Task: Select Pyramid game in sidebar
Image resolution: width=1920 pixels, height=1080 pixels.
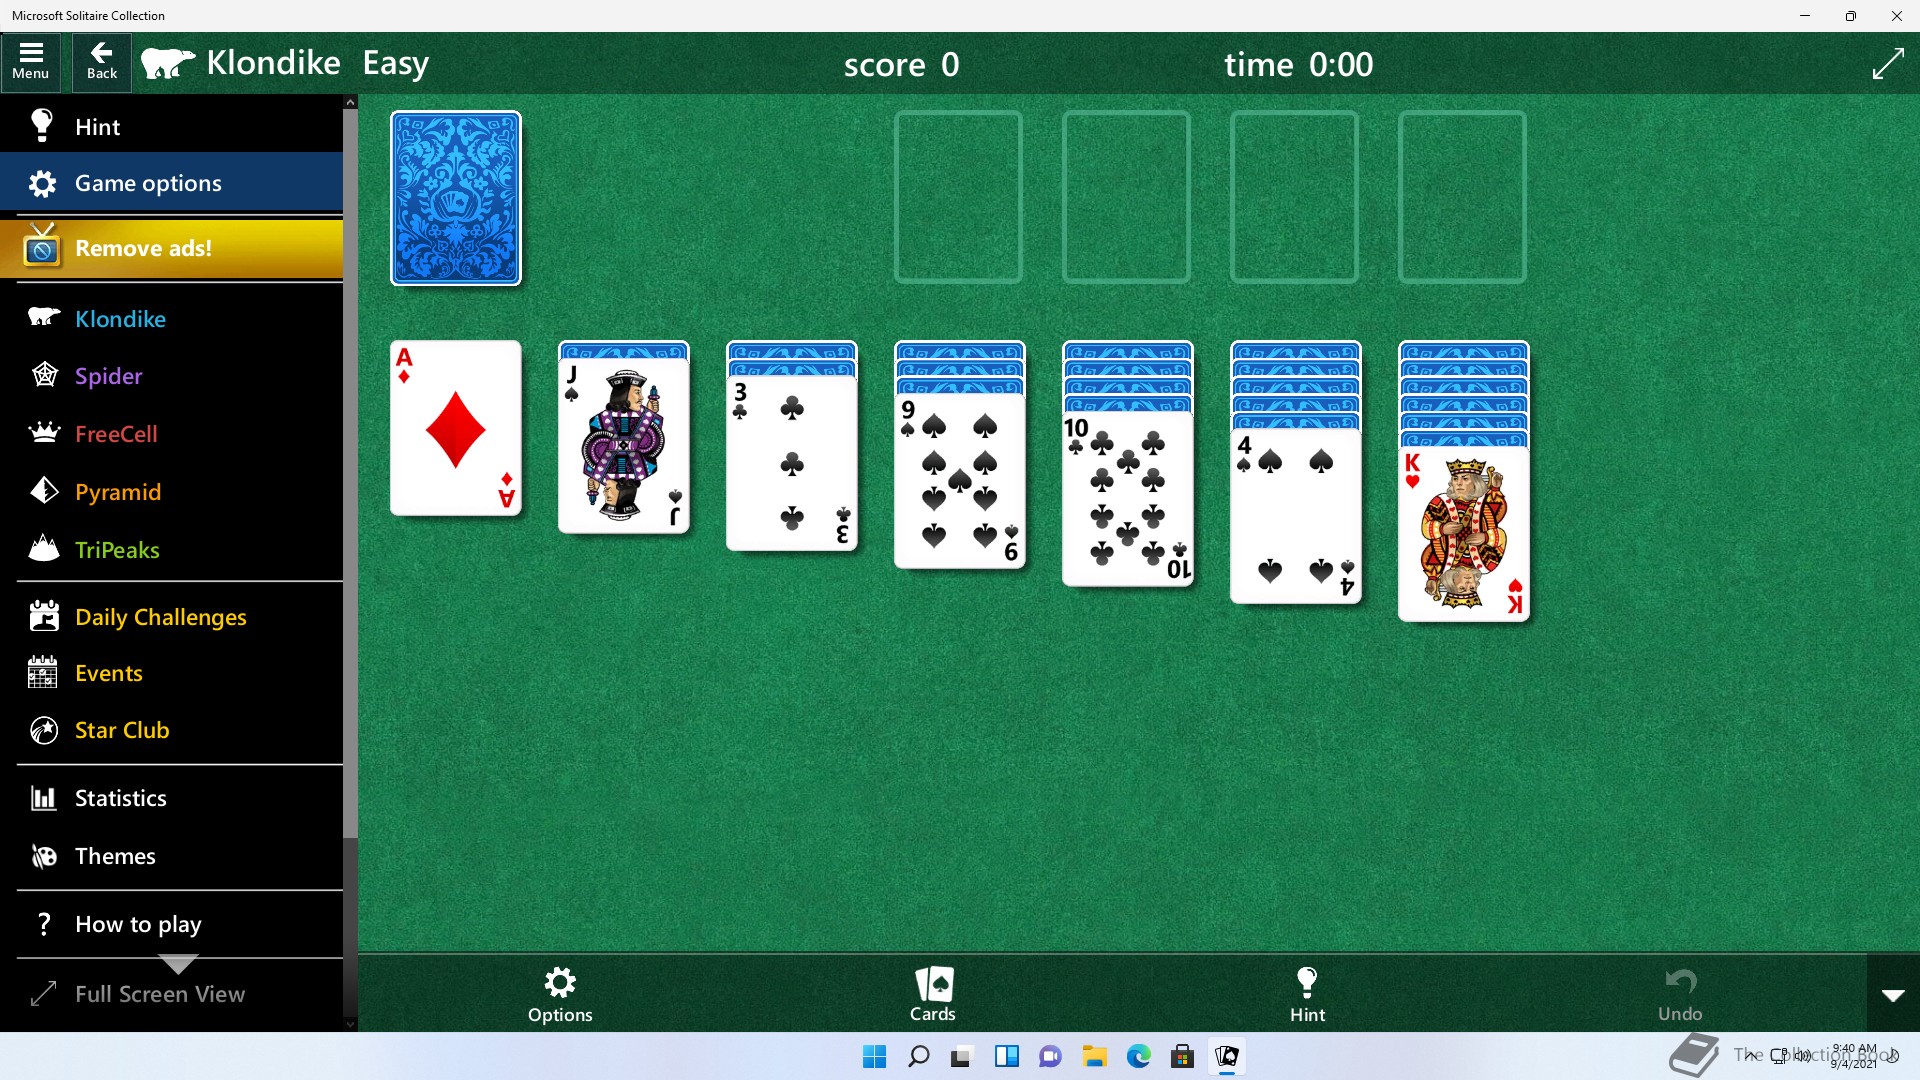Action: pos(172,492)
